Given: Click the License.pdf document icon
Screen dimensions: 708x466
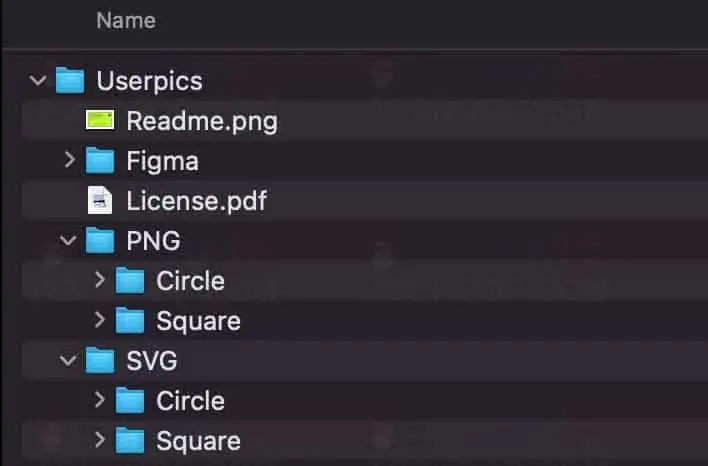Looking at the screenshot, I should pos(100,201).
